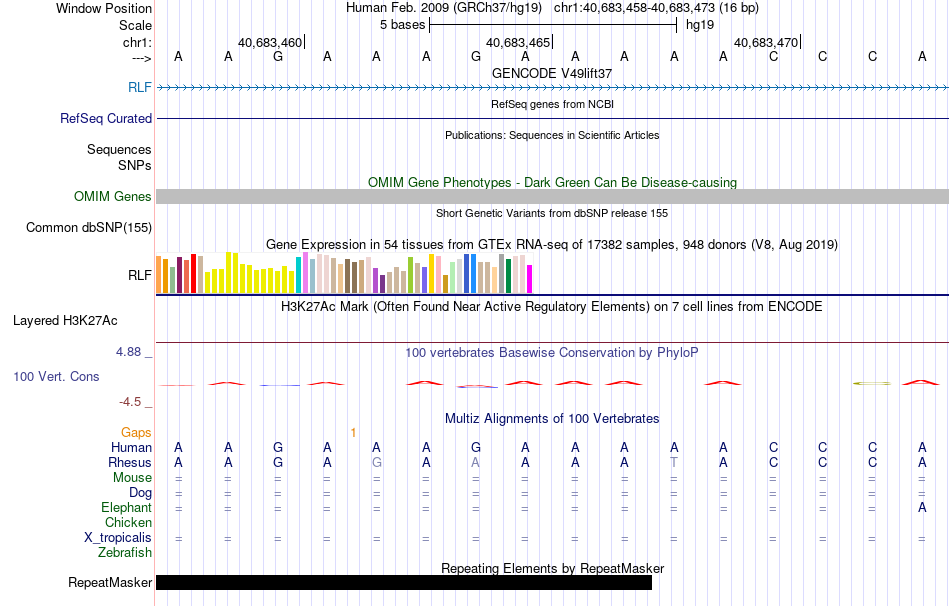Click the orange '1' gap marker
The height and width of the screenshot is (606, 950).
click(353, 433)
